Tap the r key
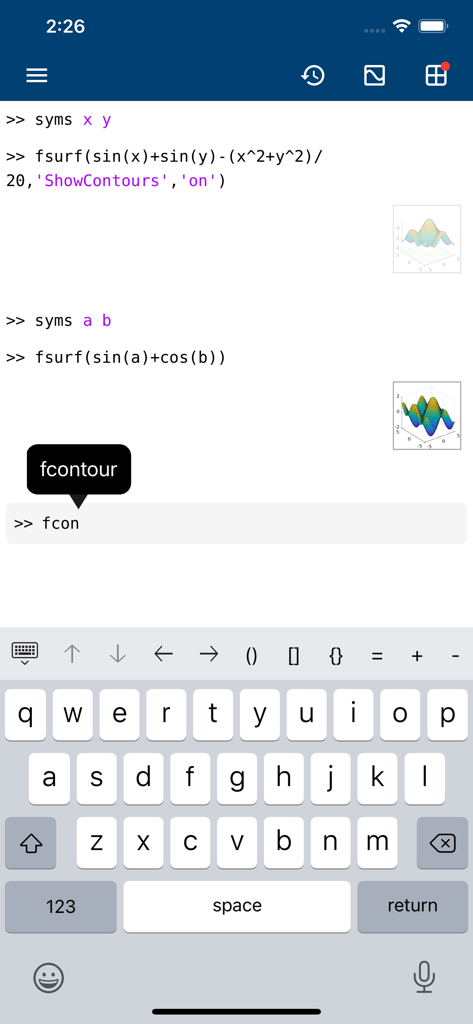 coord(166,714)
